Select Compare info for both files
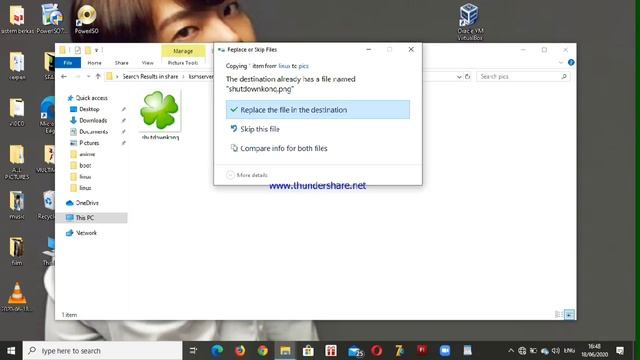This screenshot has width=640, height=360. point(283,149)
